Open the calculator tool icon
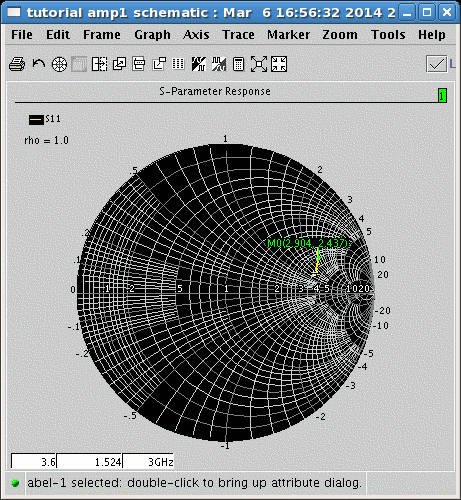The height and width of the screenshot is (500, 461). 238,64
